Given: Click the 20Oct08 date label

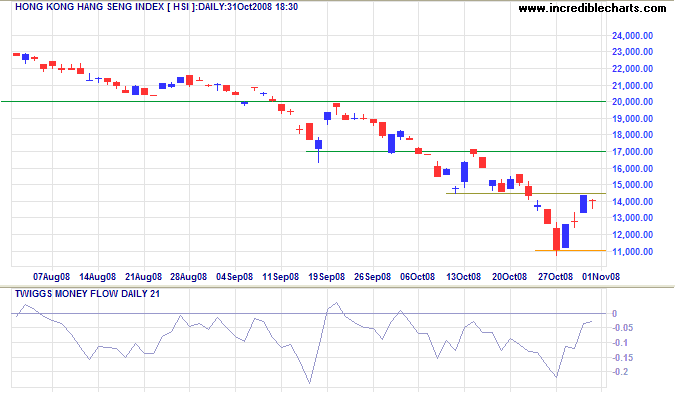Looking at the screenshot, I should coord(510,277).
